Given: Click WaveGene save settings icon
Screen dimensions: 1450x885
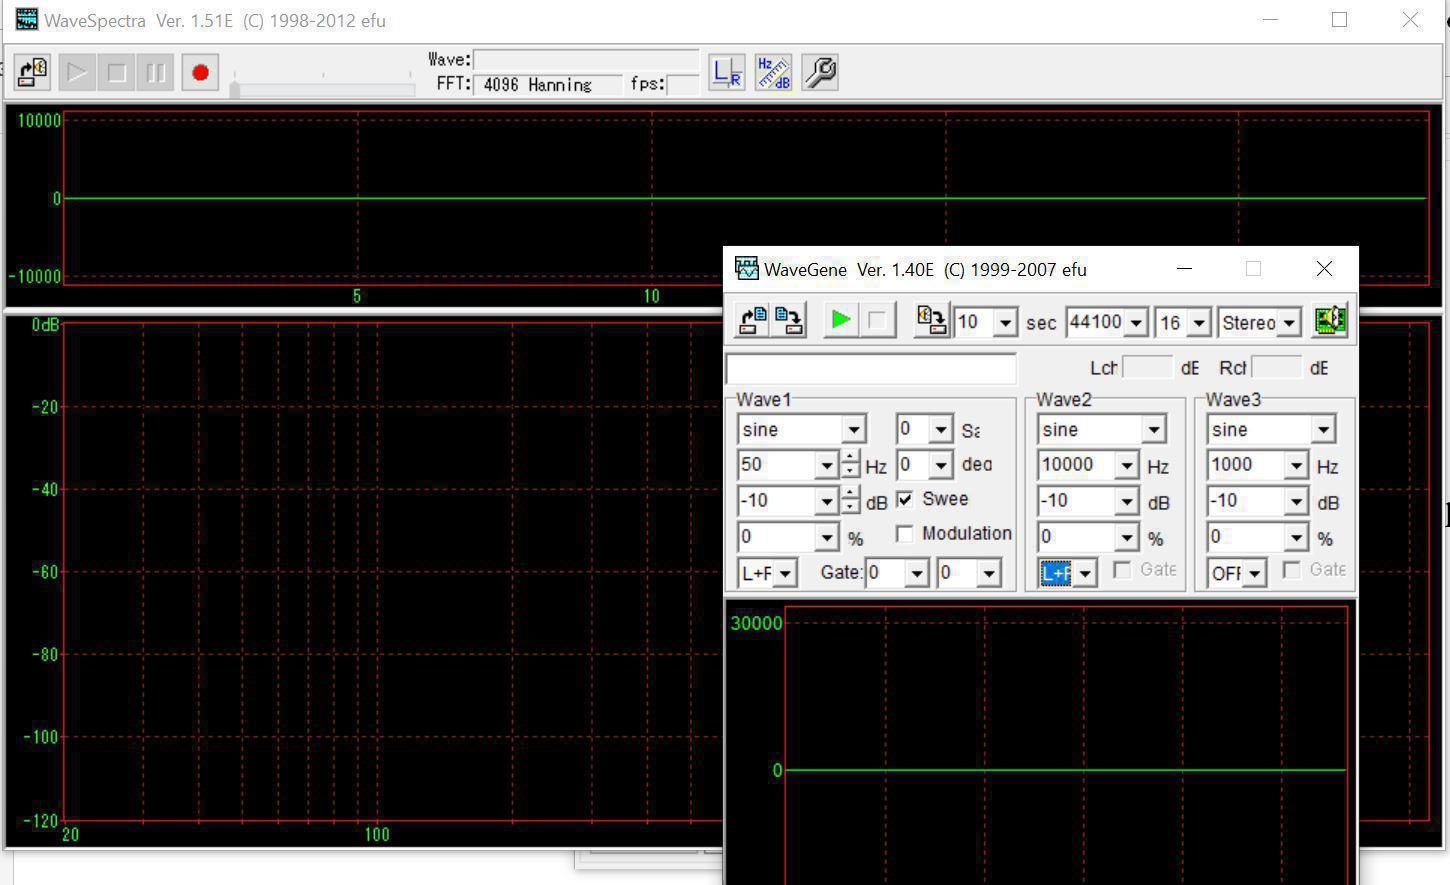Looking at the screenshot, I should pos(789,321).
